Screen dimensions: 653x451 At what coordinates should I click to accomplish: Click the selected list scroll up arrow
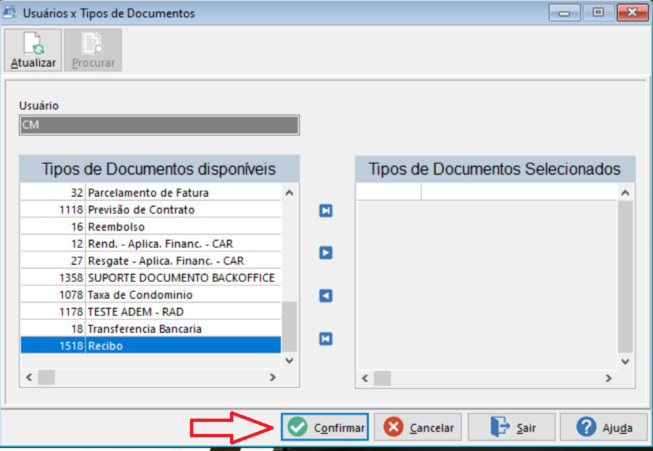pos(625,193)
